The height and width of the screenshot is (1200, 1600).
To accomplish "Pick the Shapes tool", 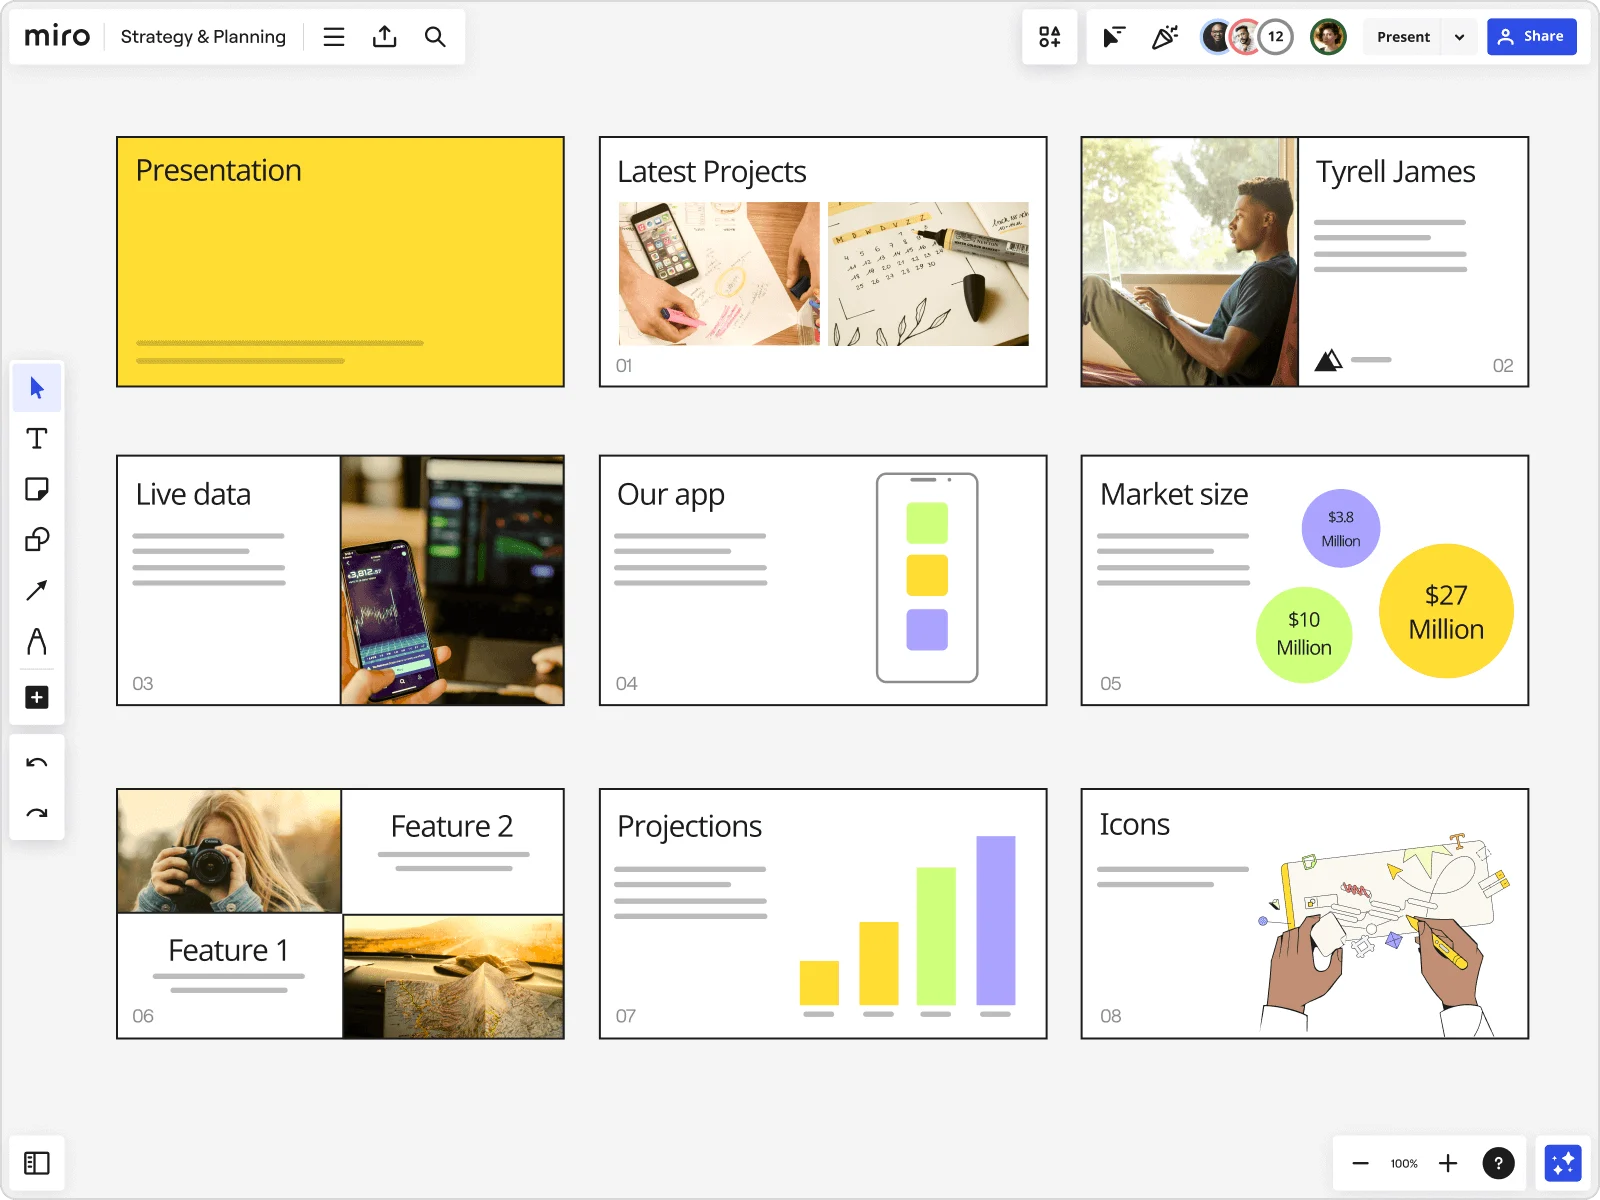I will [37, 540].
